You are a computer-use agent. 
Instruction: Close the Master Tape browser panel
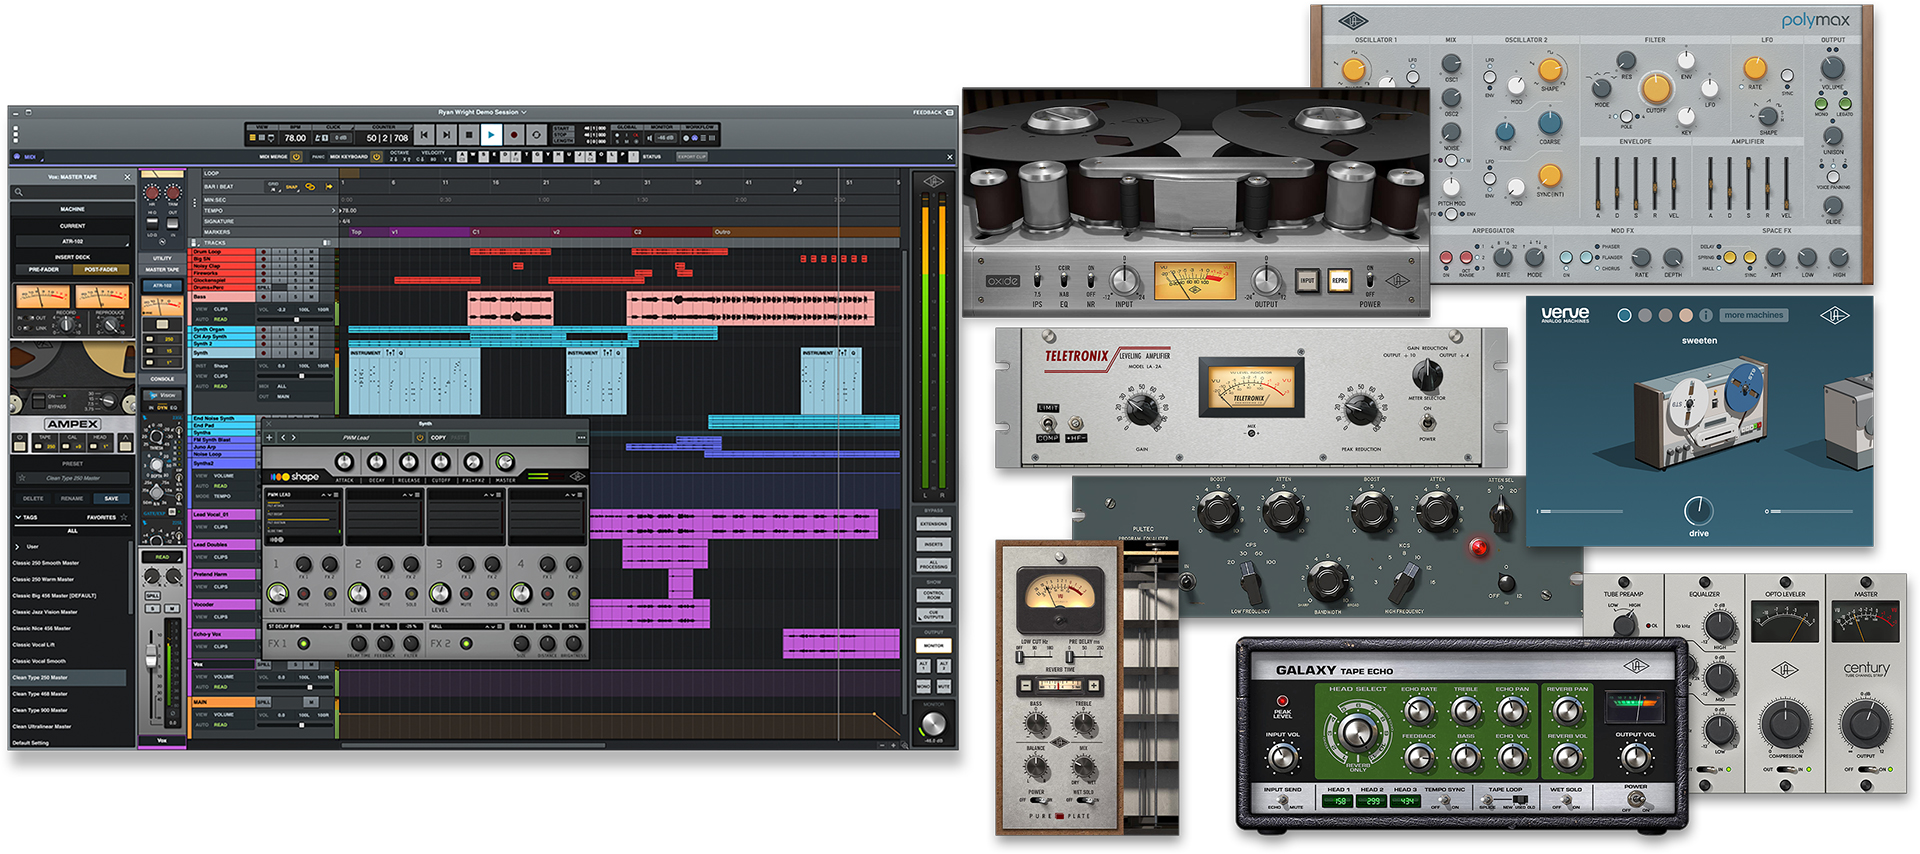pyautogui.click(x=127, y=177)
